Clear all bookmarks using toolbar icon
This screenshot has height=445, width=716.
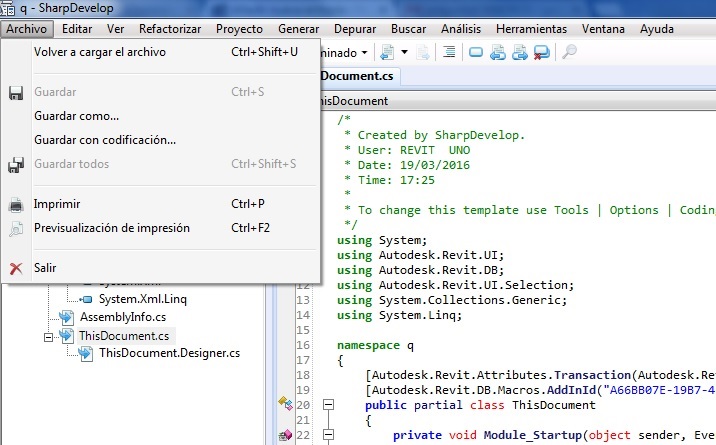[x=541, y=52]
